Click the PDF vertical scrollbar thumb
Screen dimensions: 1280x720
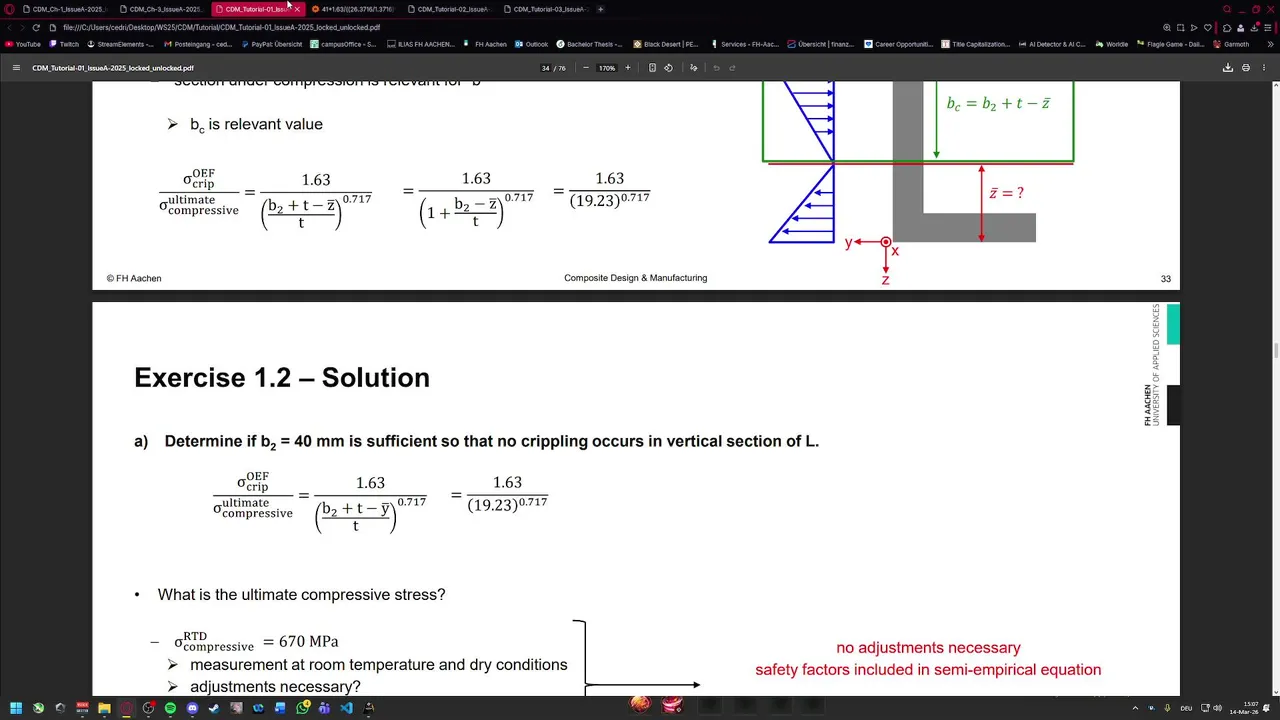tap(1275, 352)
